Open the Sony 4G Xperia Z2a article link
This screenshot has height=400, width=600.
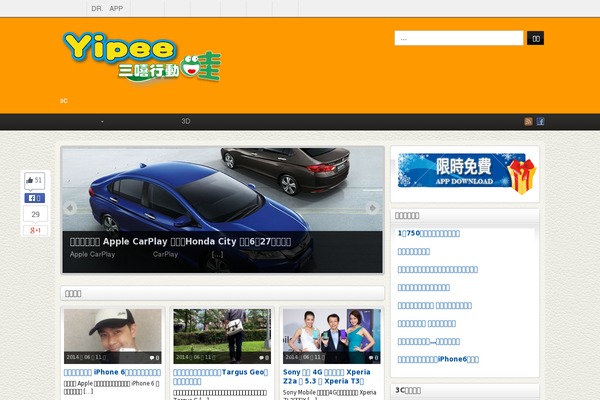326,377
